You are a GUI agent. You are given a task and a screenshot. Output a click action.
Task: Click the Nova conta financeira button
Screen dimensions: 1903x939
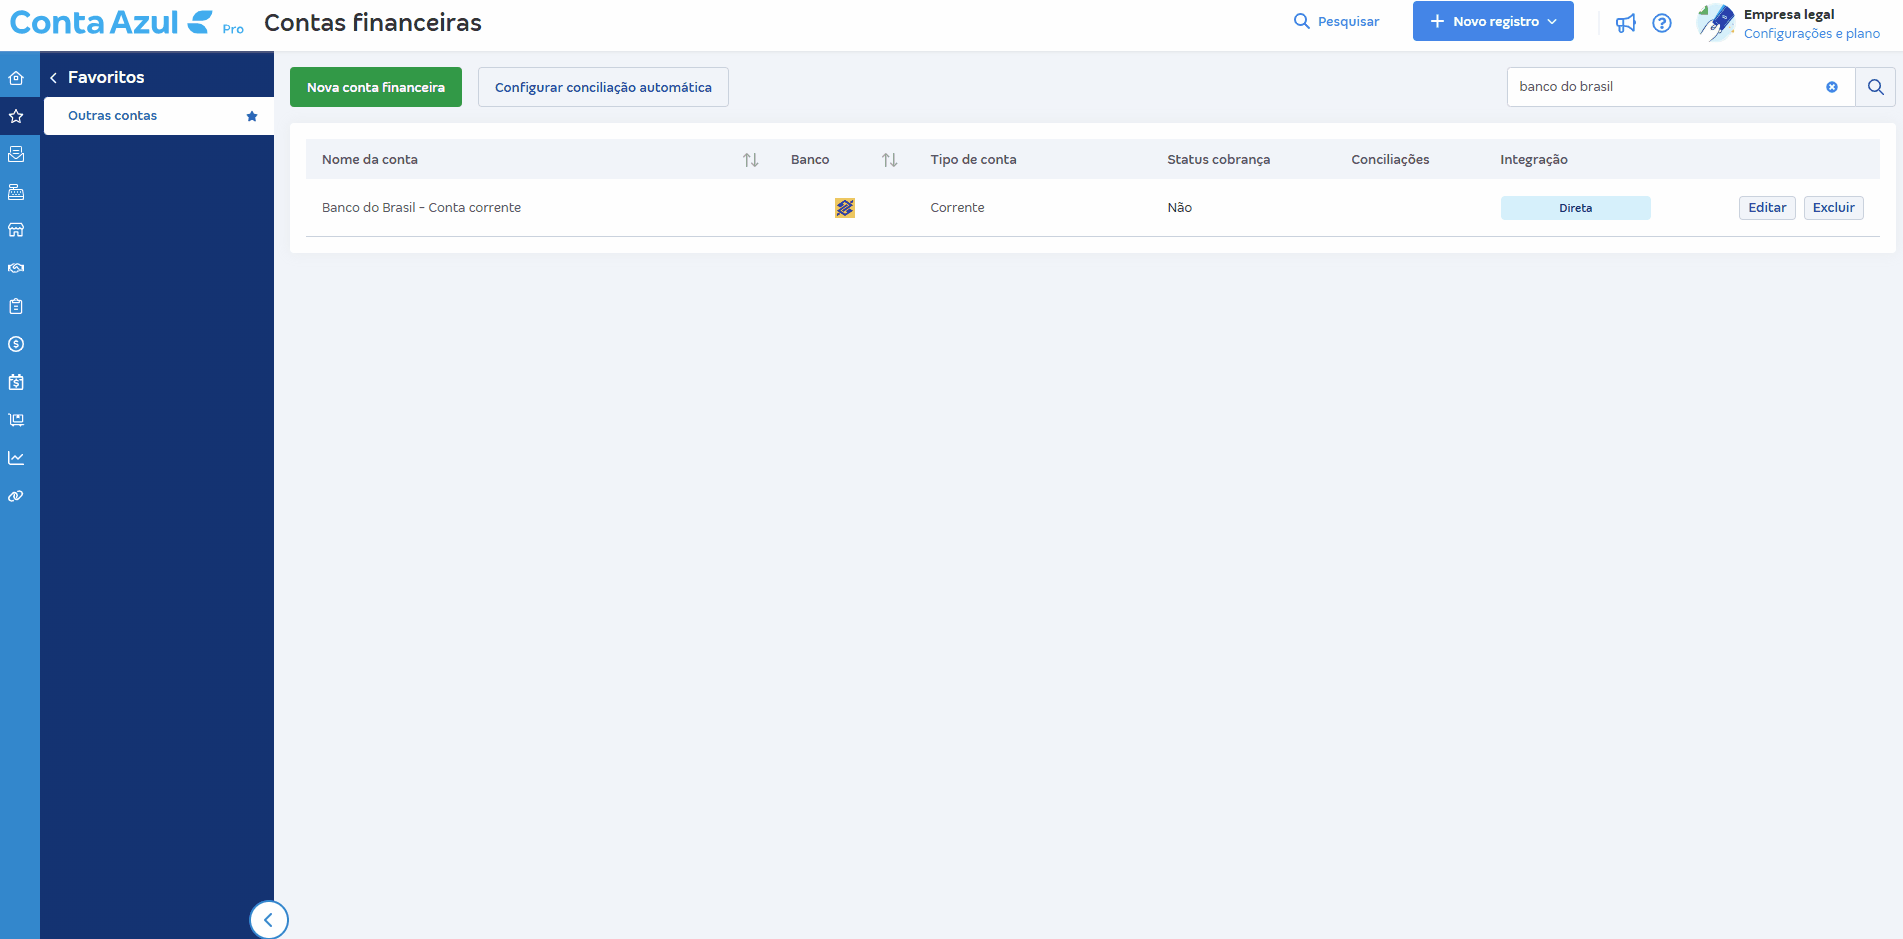click(375, 87)
